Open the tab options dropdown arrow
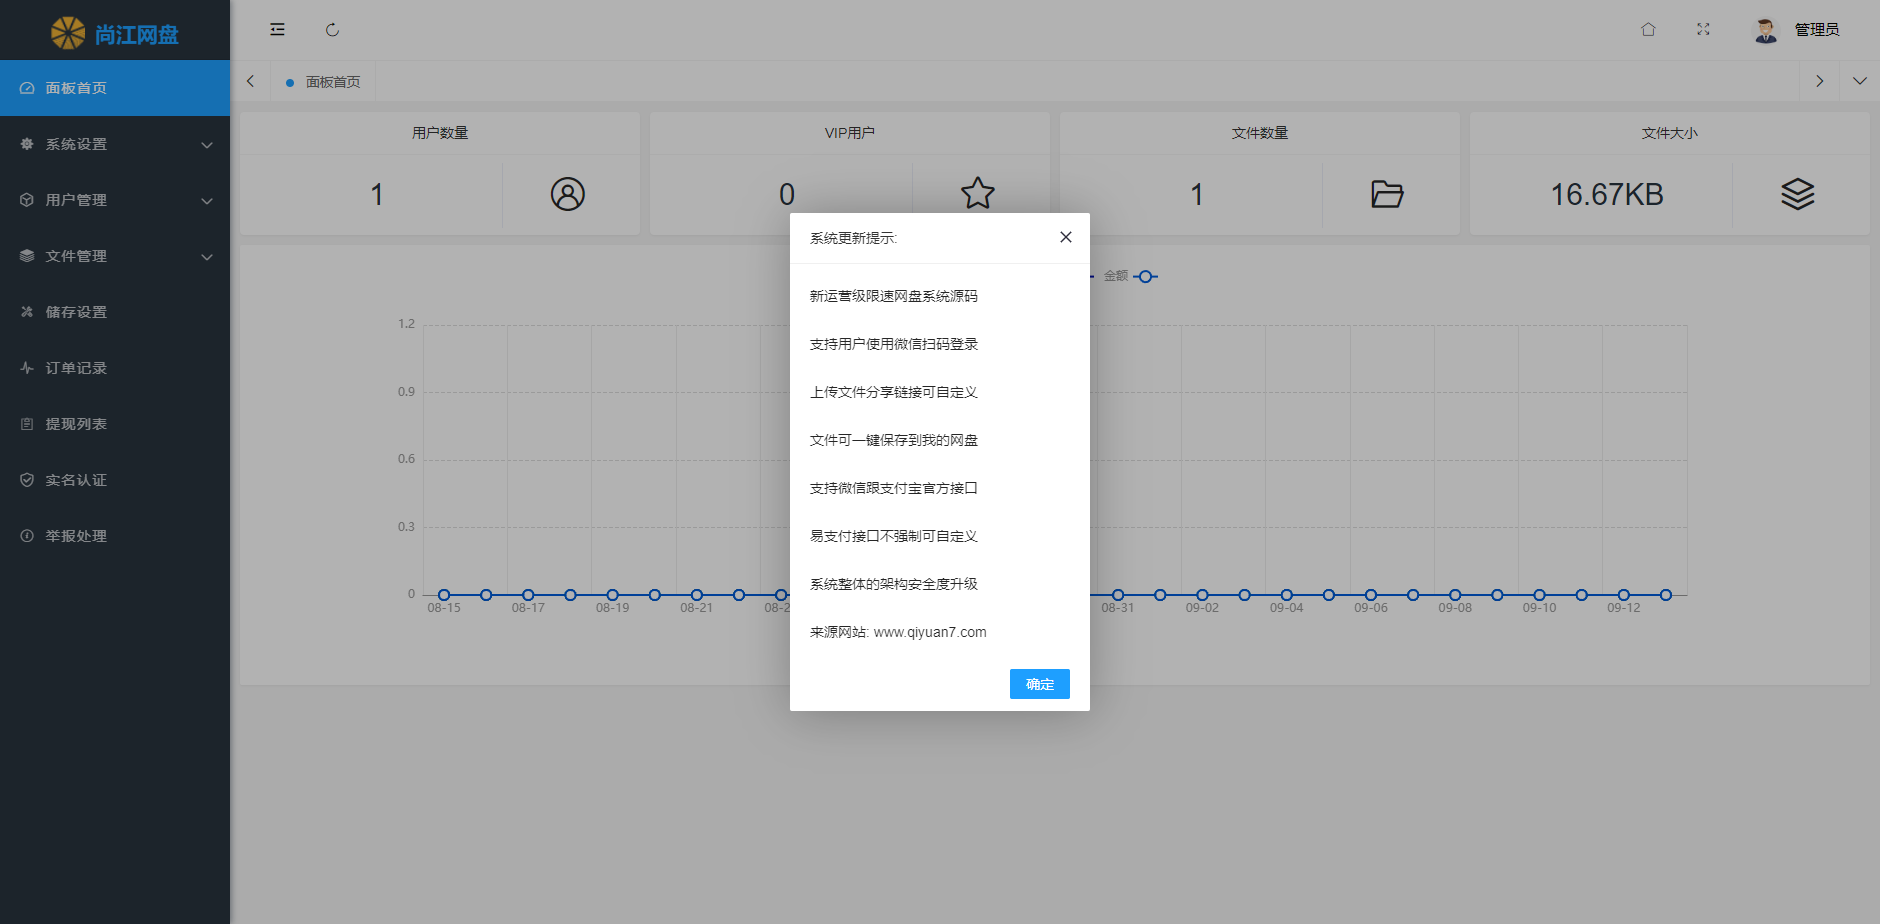 1859,81
